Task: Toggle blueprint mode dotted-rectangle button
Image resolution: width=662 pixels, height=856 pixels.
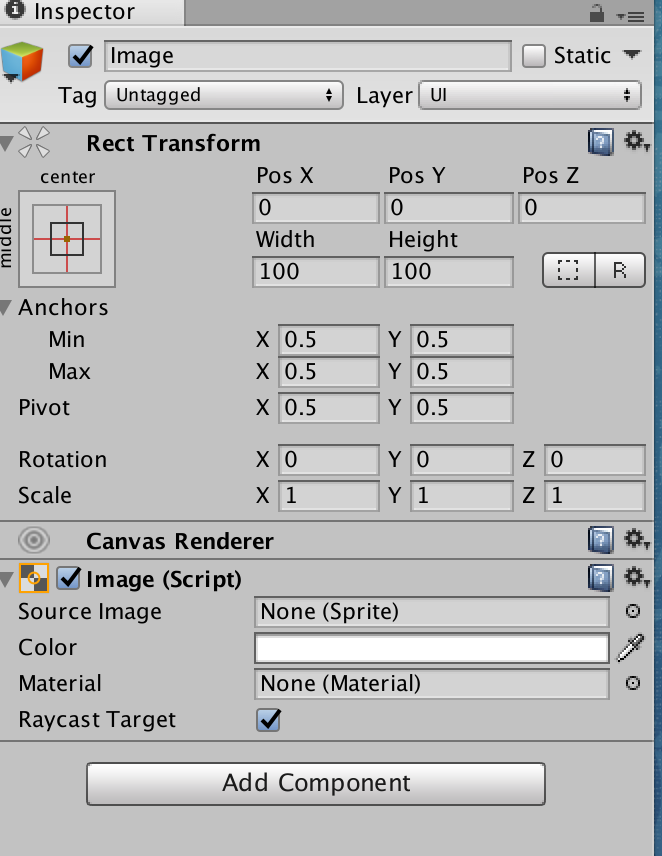Action: point(568,270)
